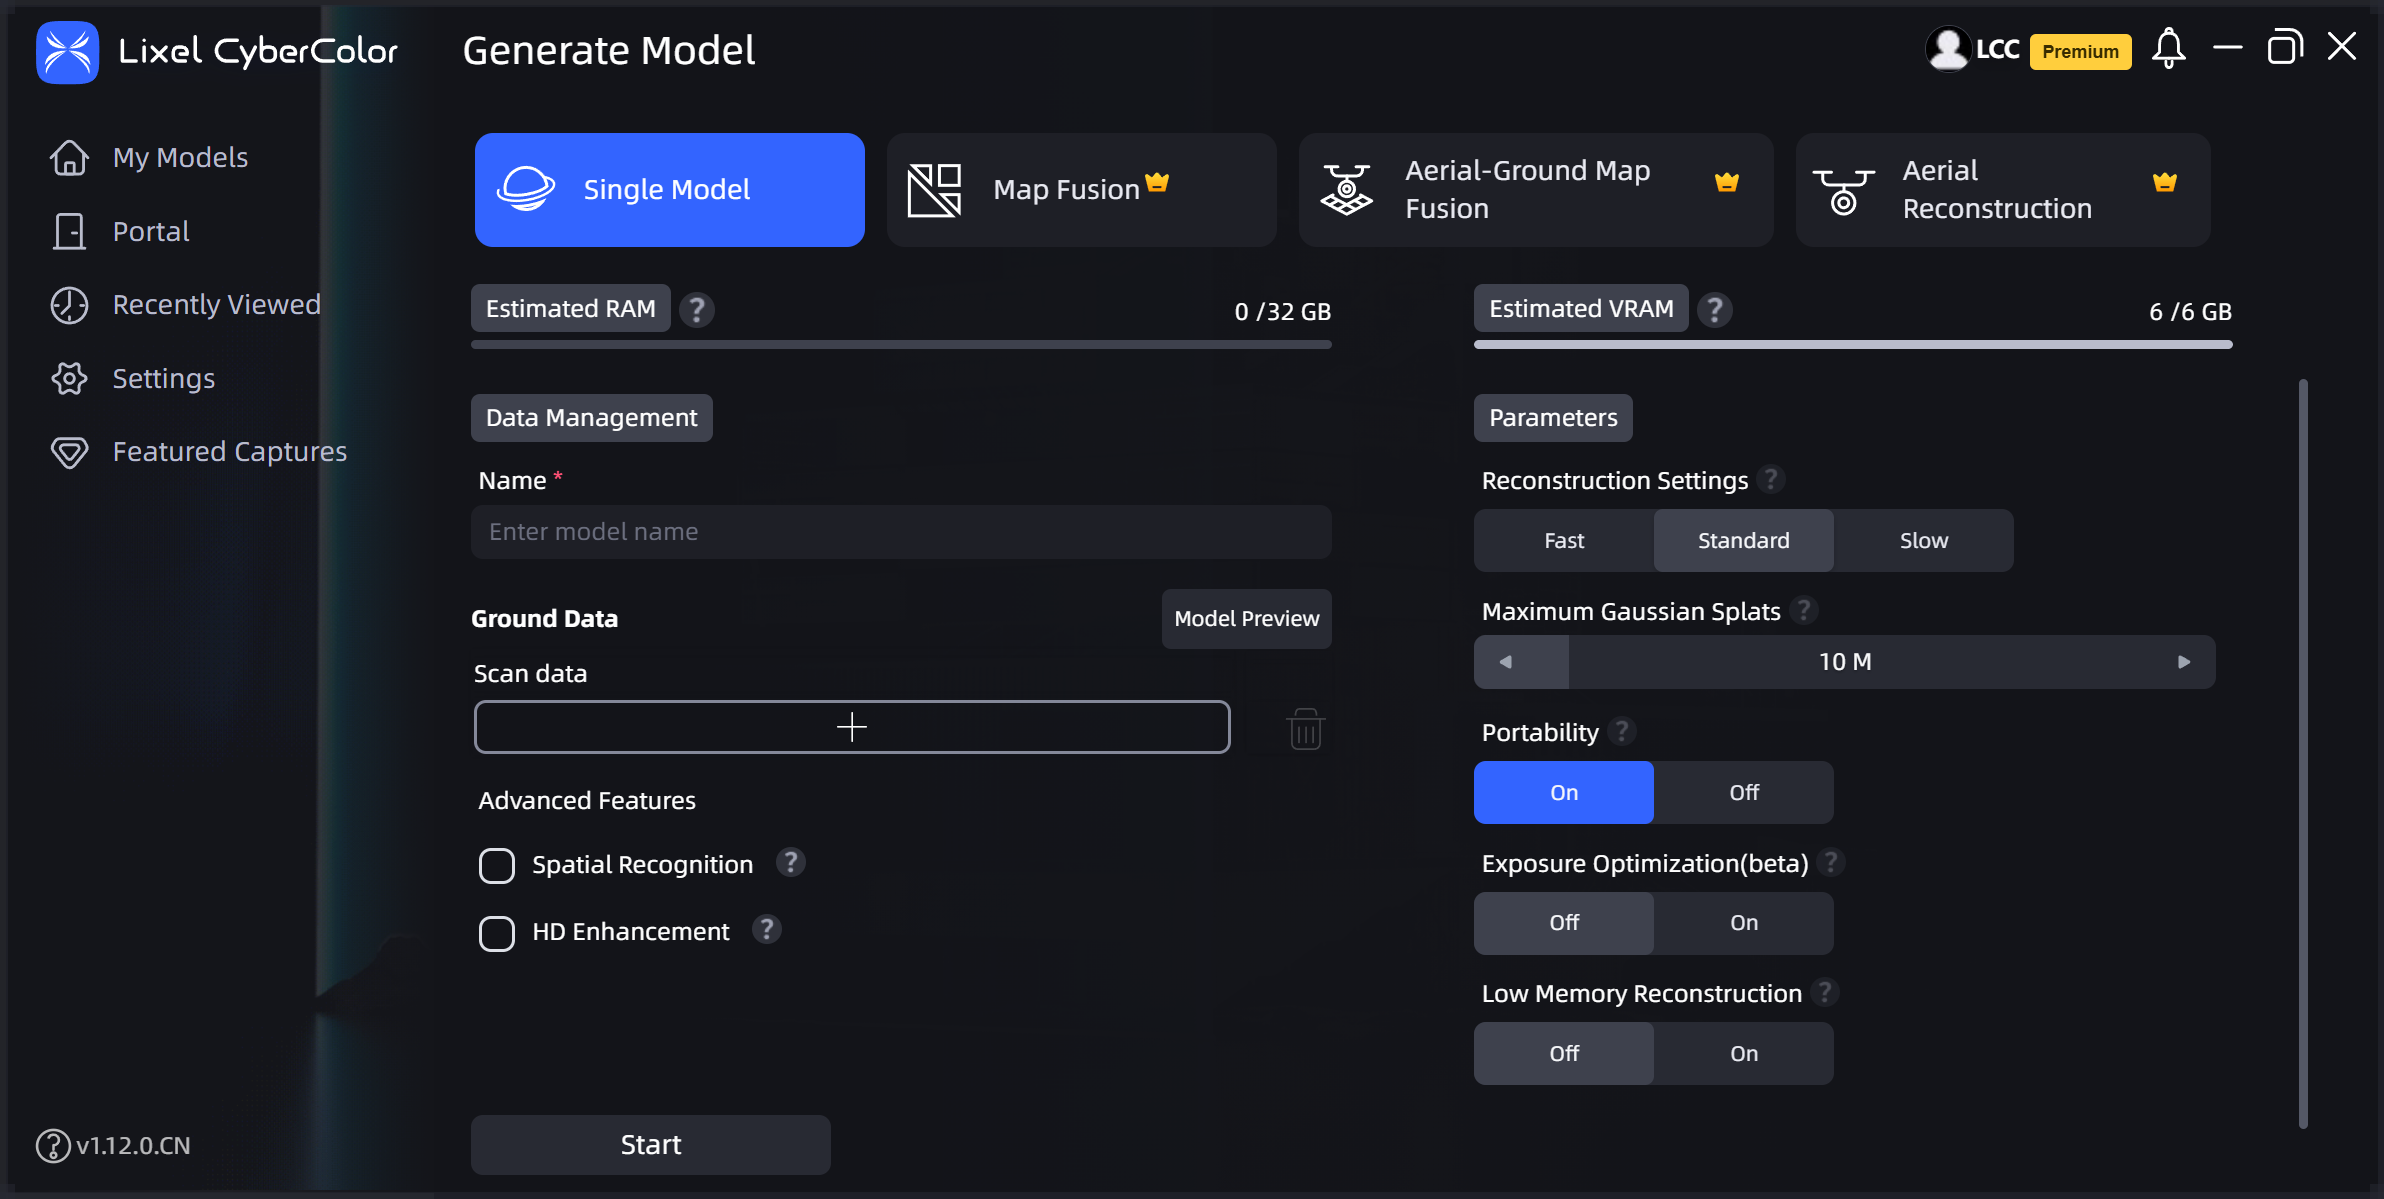
Task: Choose Standard reconstruction setting
Action: tap(1744, 541)
